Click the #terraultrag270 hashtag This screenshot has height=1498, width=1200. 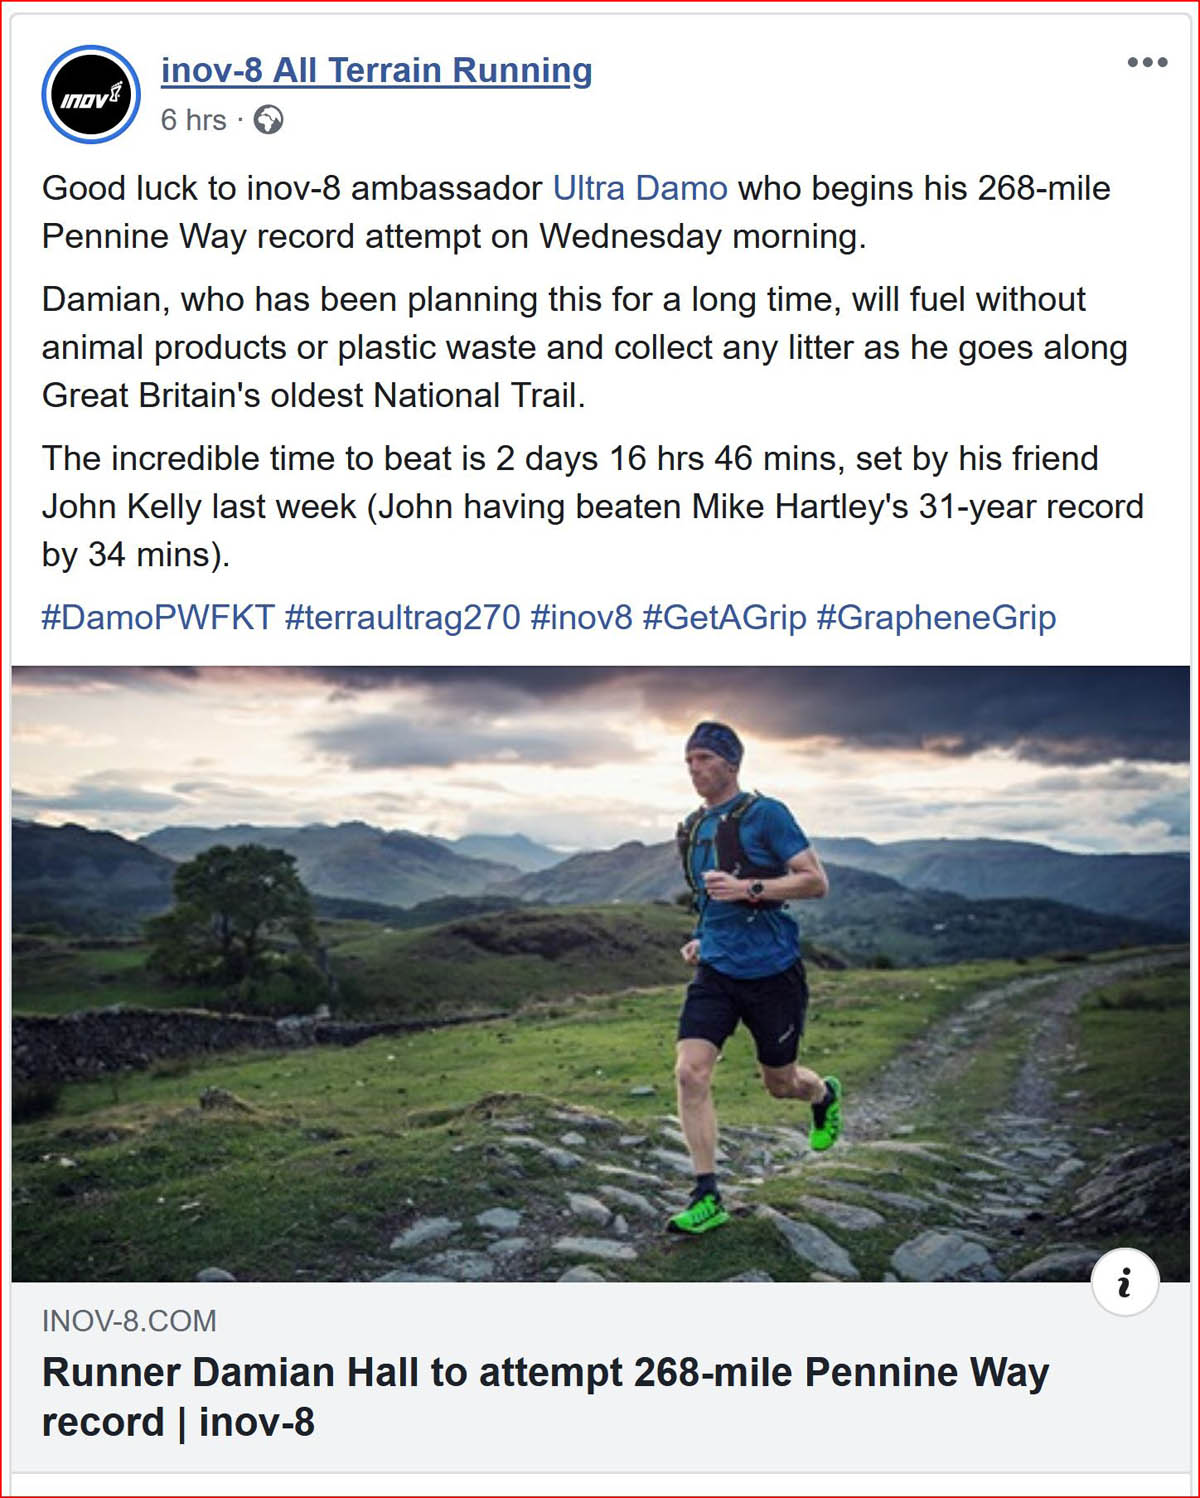tap(402, 617)
